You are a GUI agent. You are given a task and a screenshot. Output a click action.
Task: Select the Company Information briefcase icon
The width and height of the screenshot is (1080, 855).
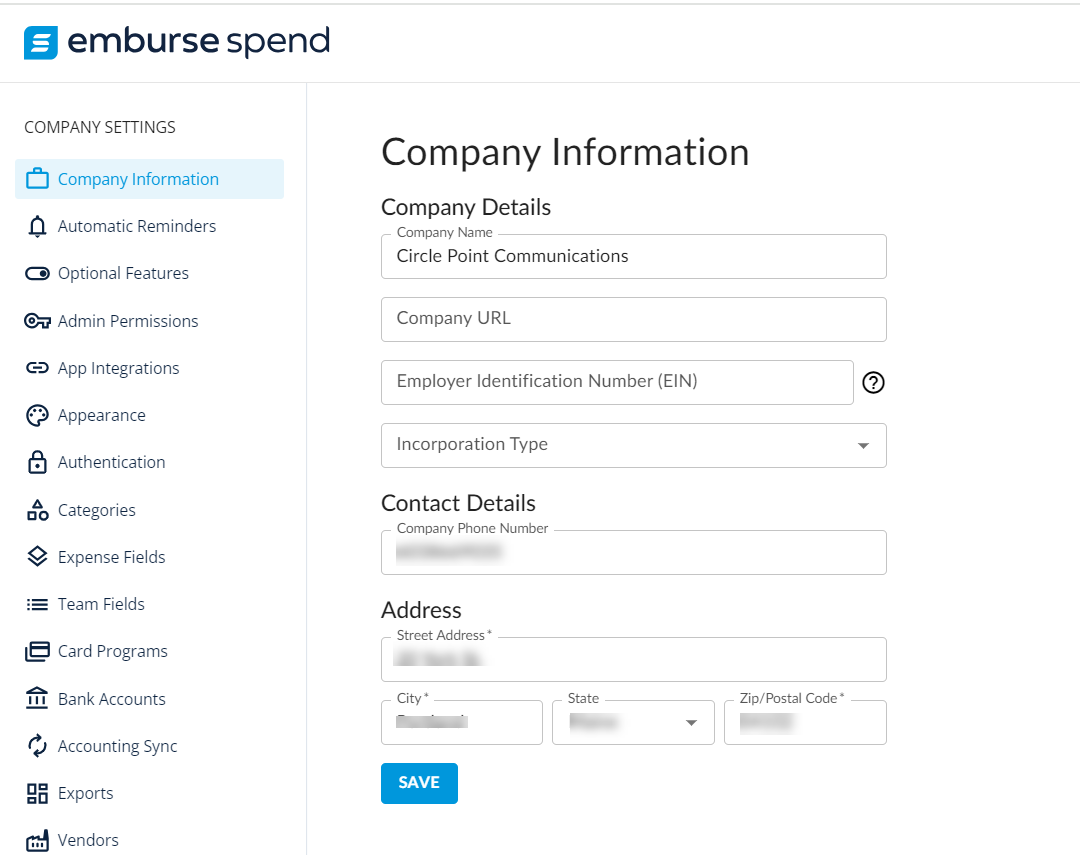tap(36, 178)
